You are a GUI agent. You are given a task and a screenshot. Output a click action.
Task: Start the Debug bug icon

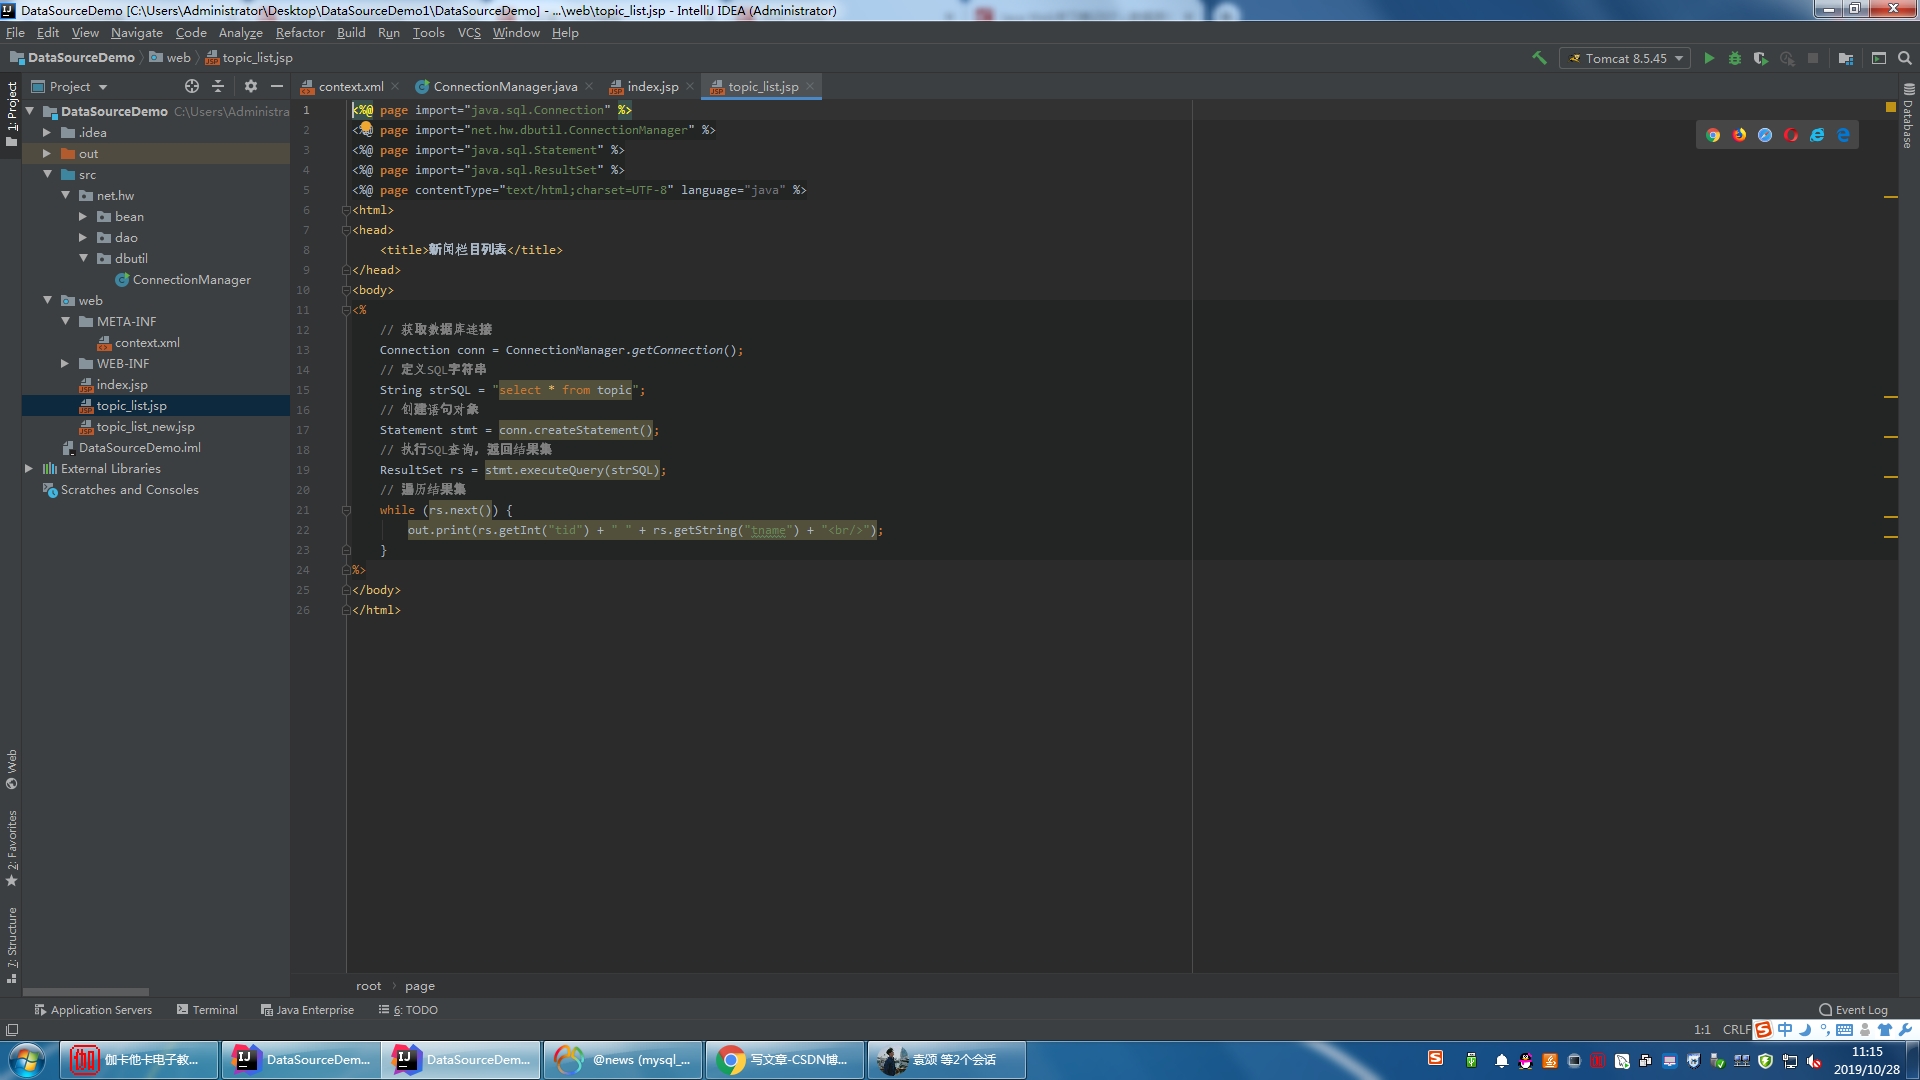click(1735, 58)
